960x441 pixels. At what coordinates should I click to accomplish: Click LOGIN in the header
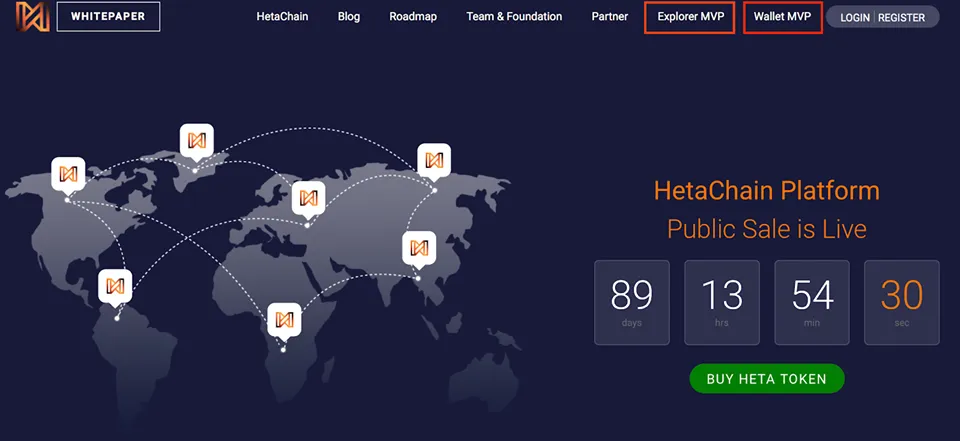pyautogui.click(x=855, y=17)
